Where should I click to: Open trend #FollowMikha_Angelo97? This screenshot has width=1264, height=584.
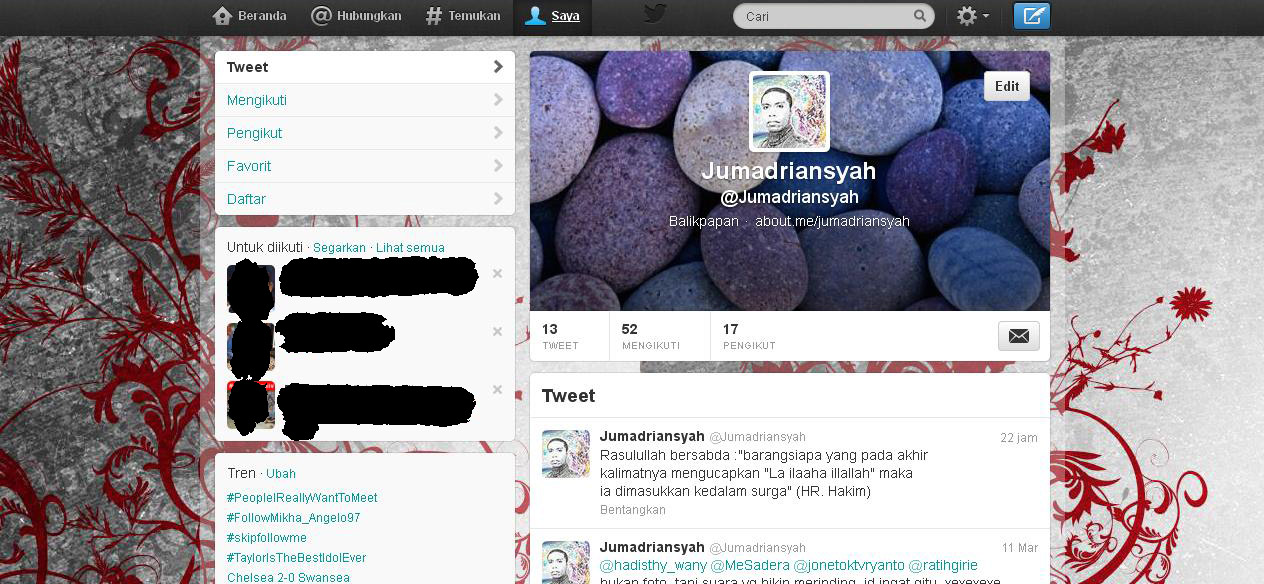(293, 518)
